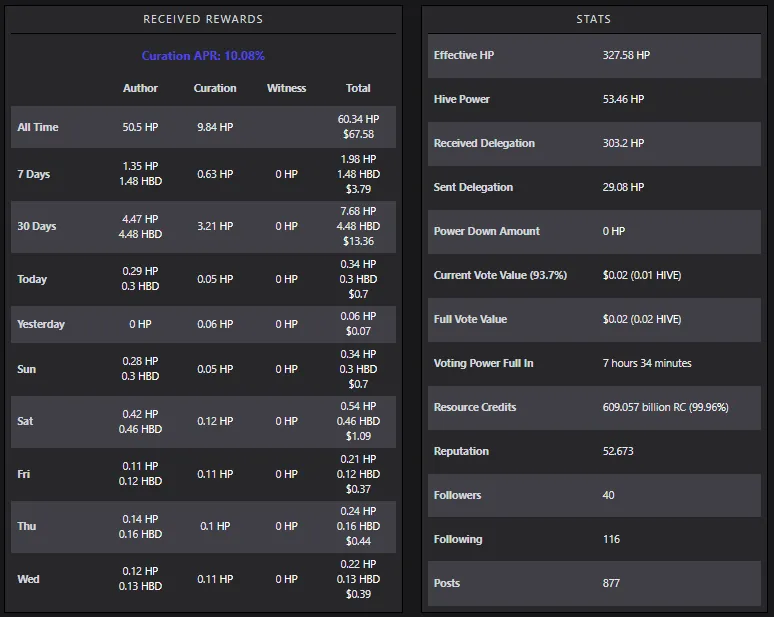This screenshot has width=774, height=617.
Task: Select the Sat row label
Action: (x=25, y=421)
